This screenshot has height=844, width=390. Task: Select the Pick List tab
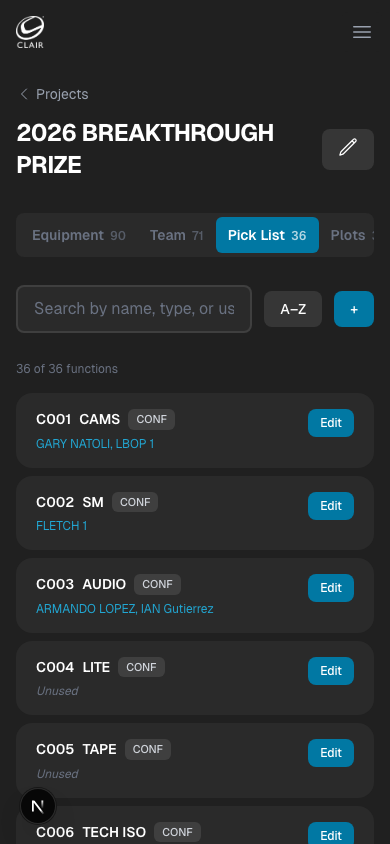(267, 235)
